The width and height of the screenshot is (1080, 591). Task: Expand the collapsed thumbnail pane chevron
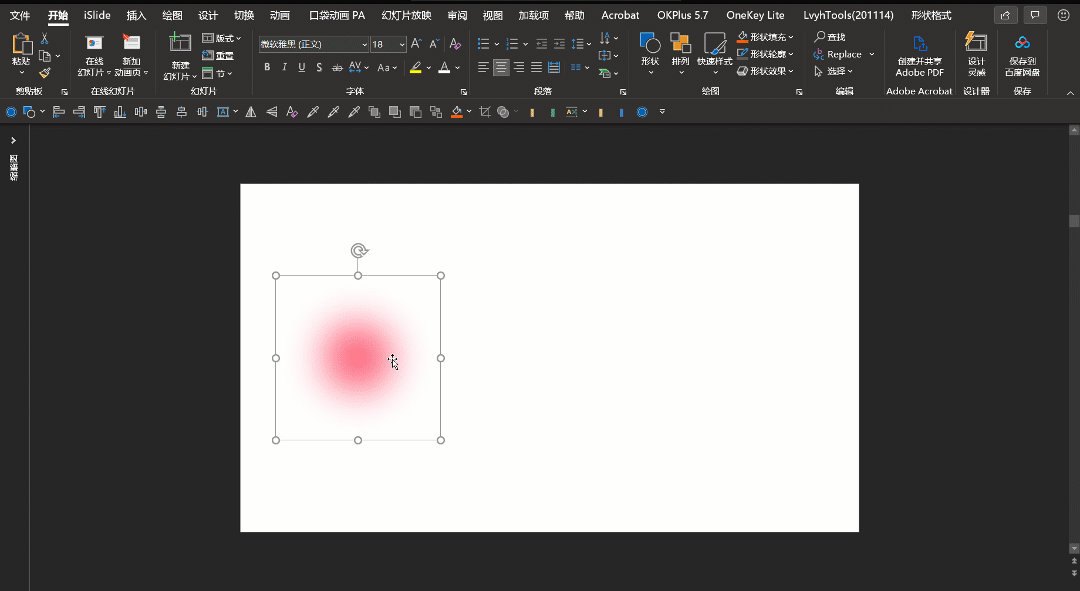tap(13, 141)
